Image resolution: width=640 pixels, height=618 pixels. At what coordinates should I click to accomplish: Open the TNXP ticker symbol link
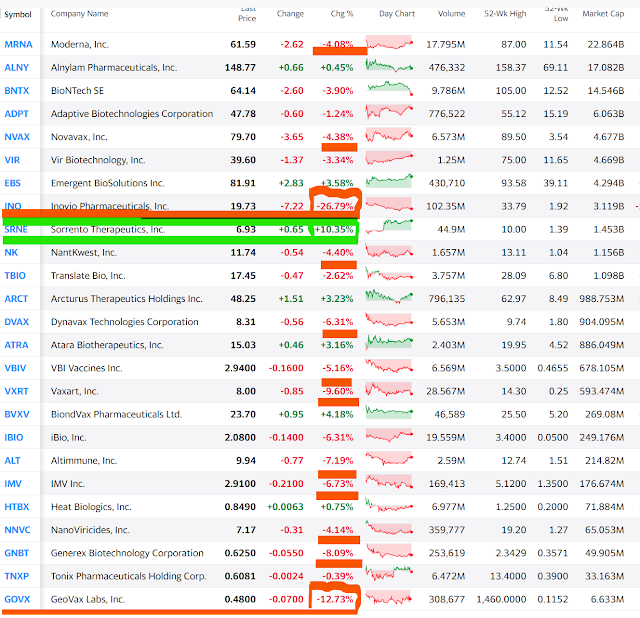17,576
